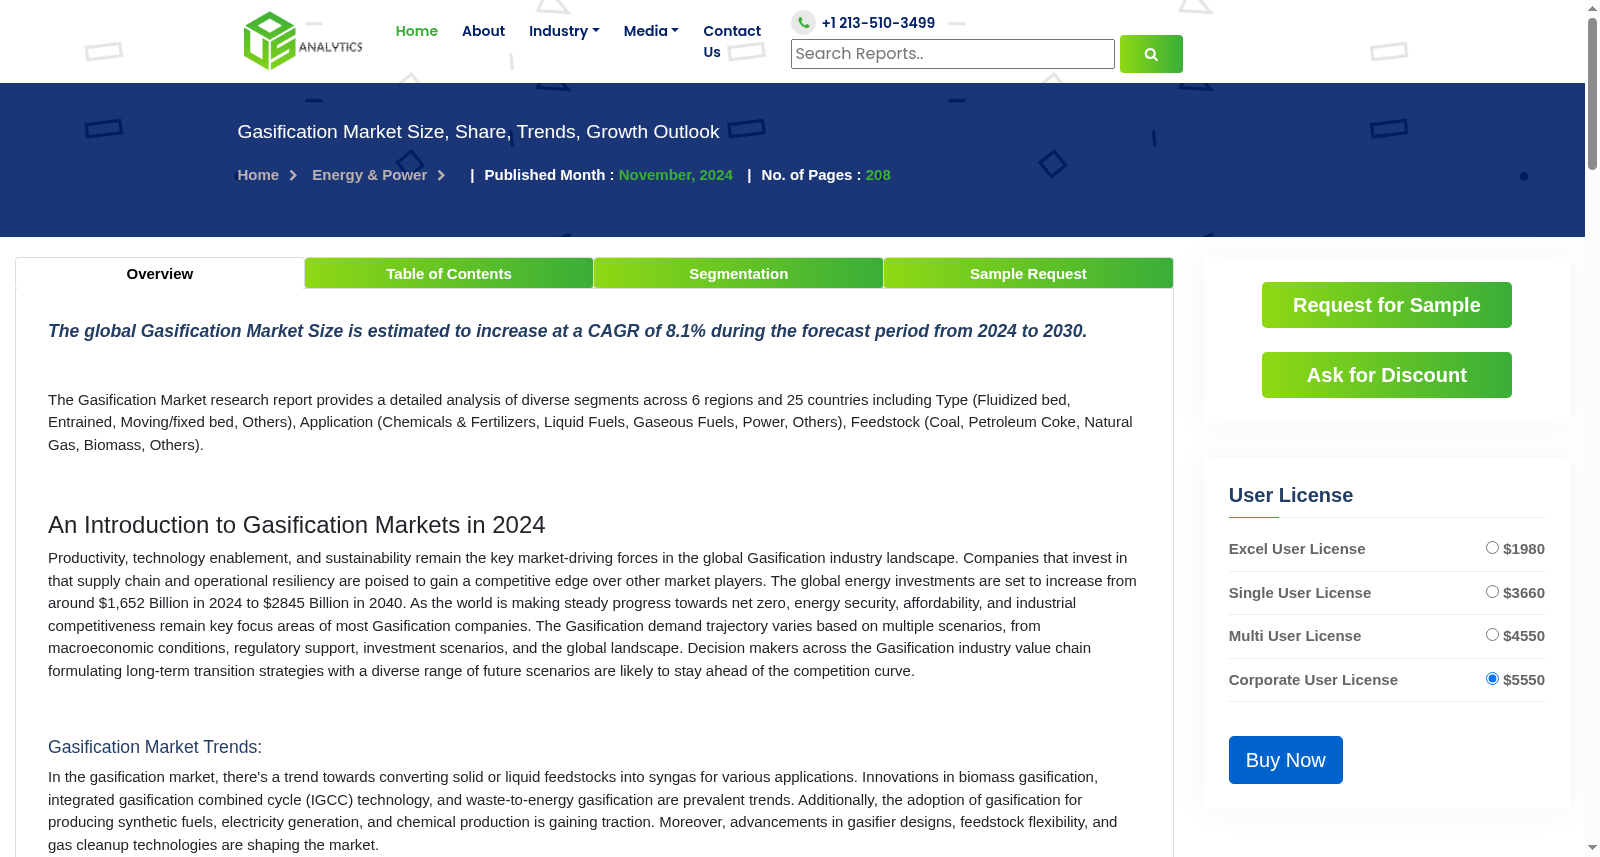Select Corporate User License radio

coord(1492,679)
